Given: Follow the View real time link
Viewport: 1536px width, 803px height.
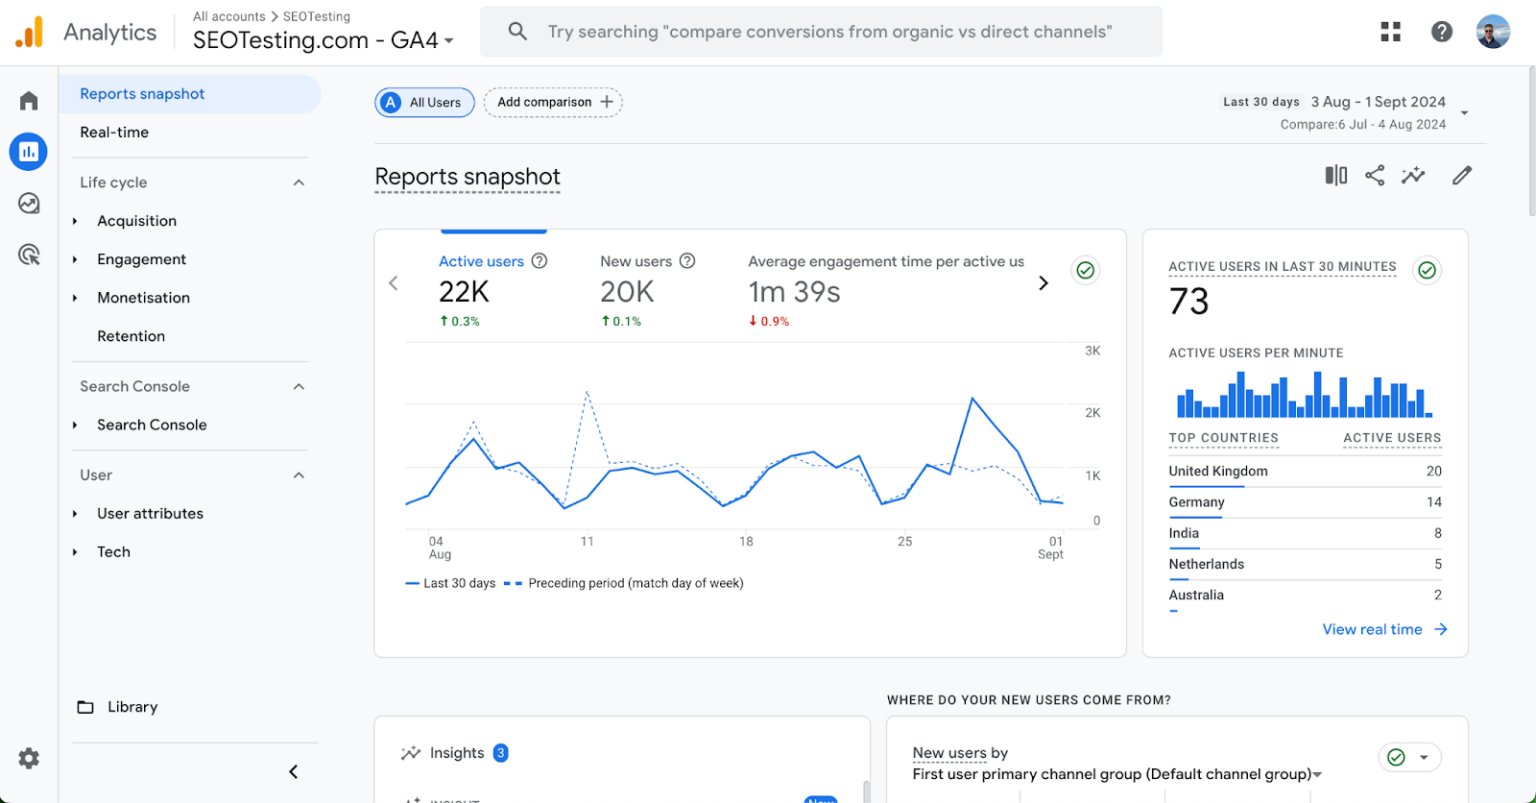Looking at the screenshot, I should (1383, 629).
